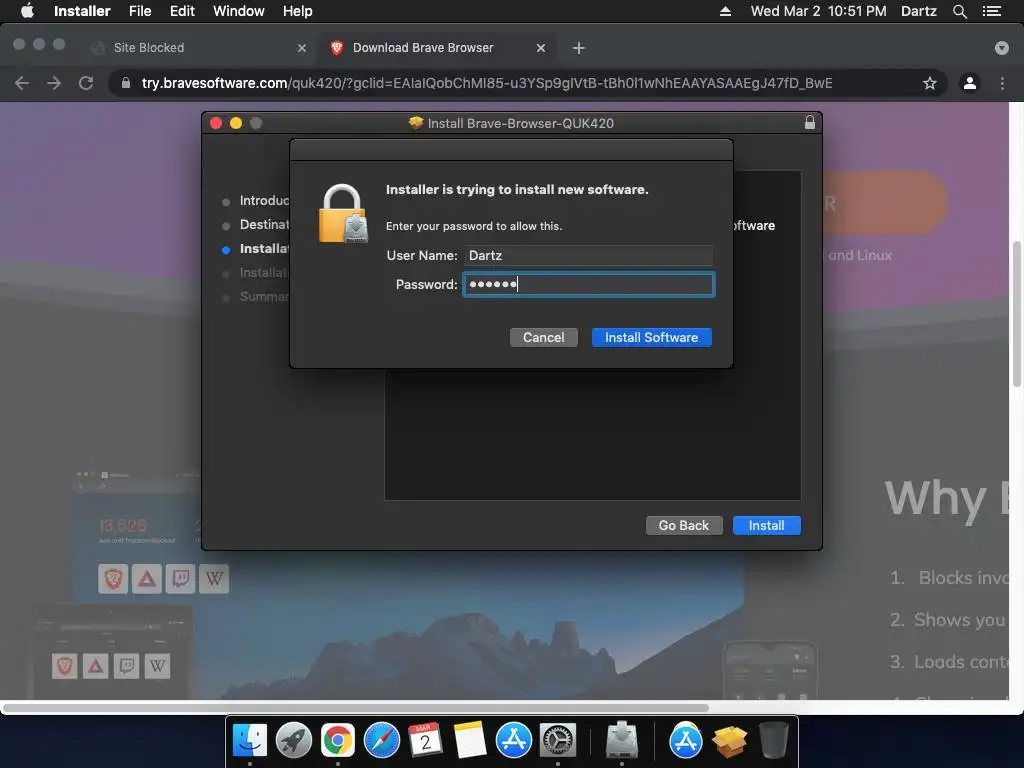Open Spotlight search magnifier icon
The width and height of the screenshot is (1024, 768).
(x=959, y=11)
